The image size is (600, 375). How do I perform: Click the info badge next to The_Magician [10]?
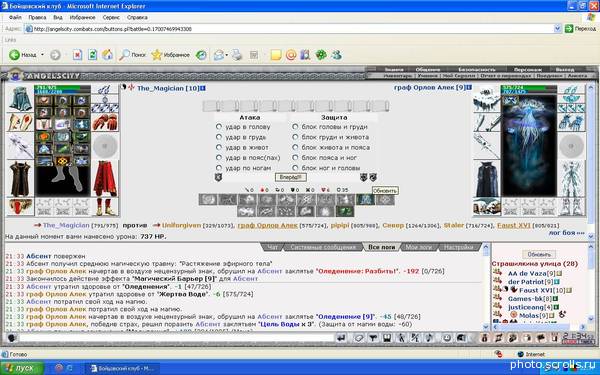203,88
